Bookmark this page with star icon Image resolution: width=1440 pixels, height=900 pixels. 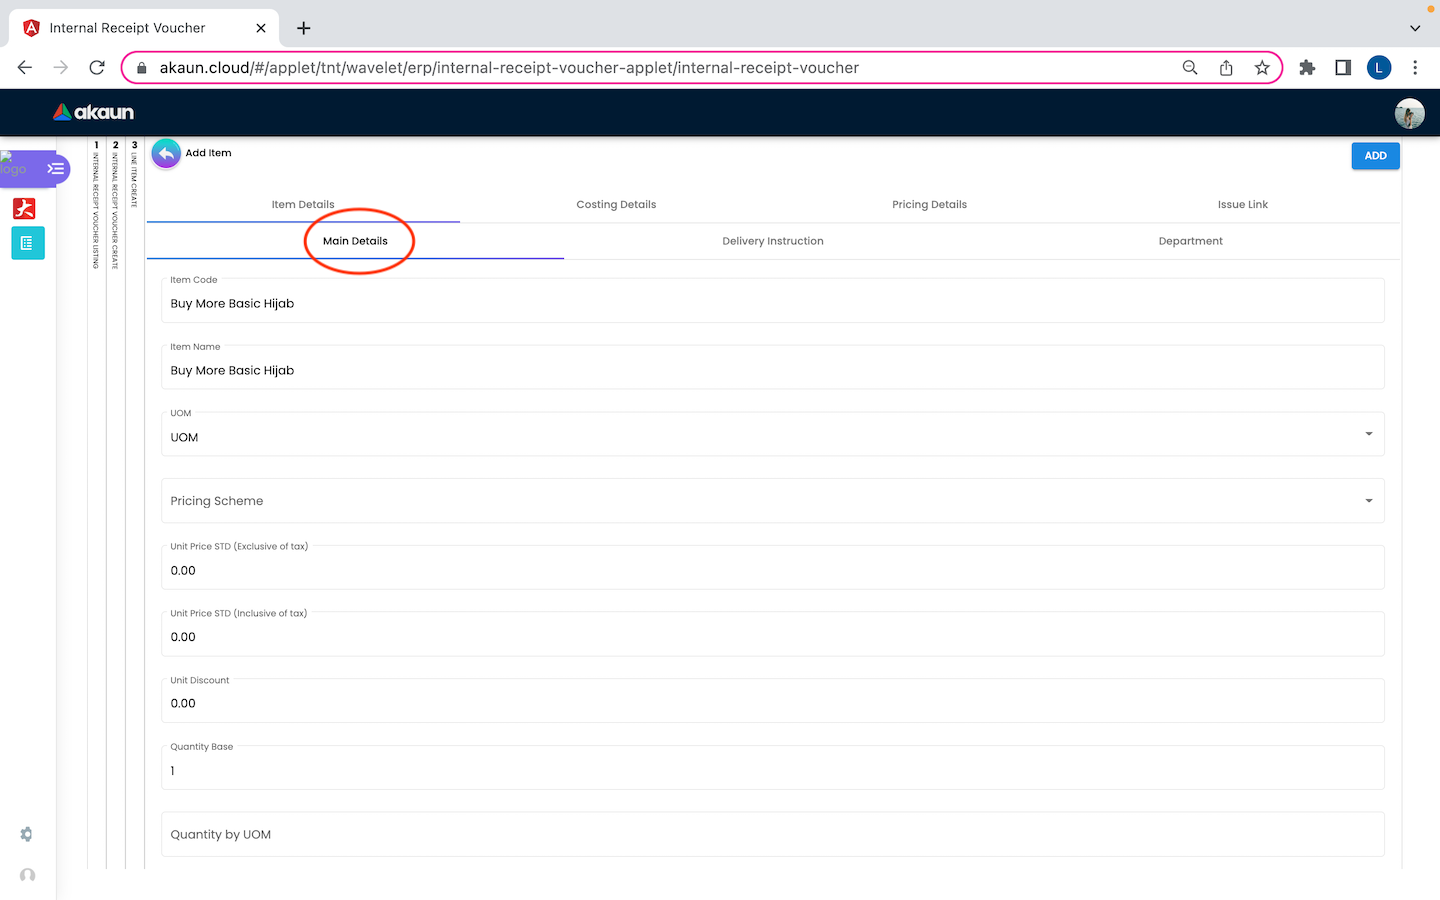click(x=1262, y=68)
